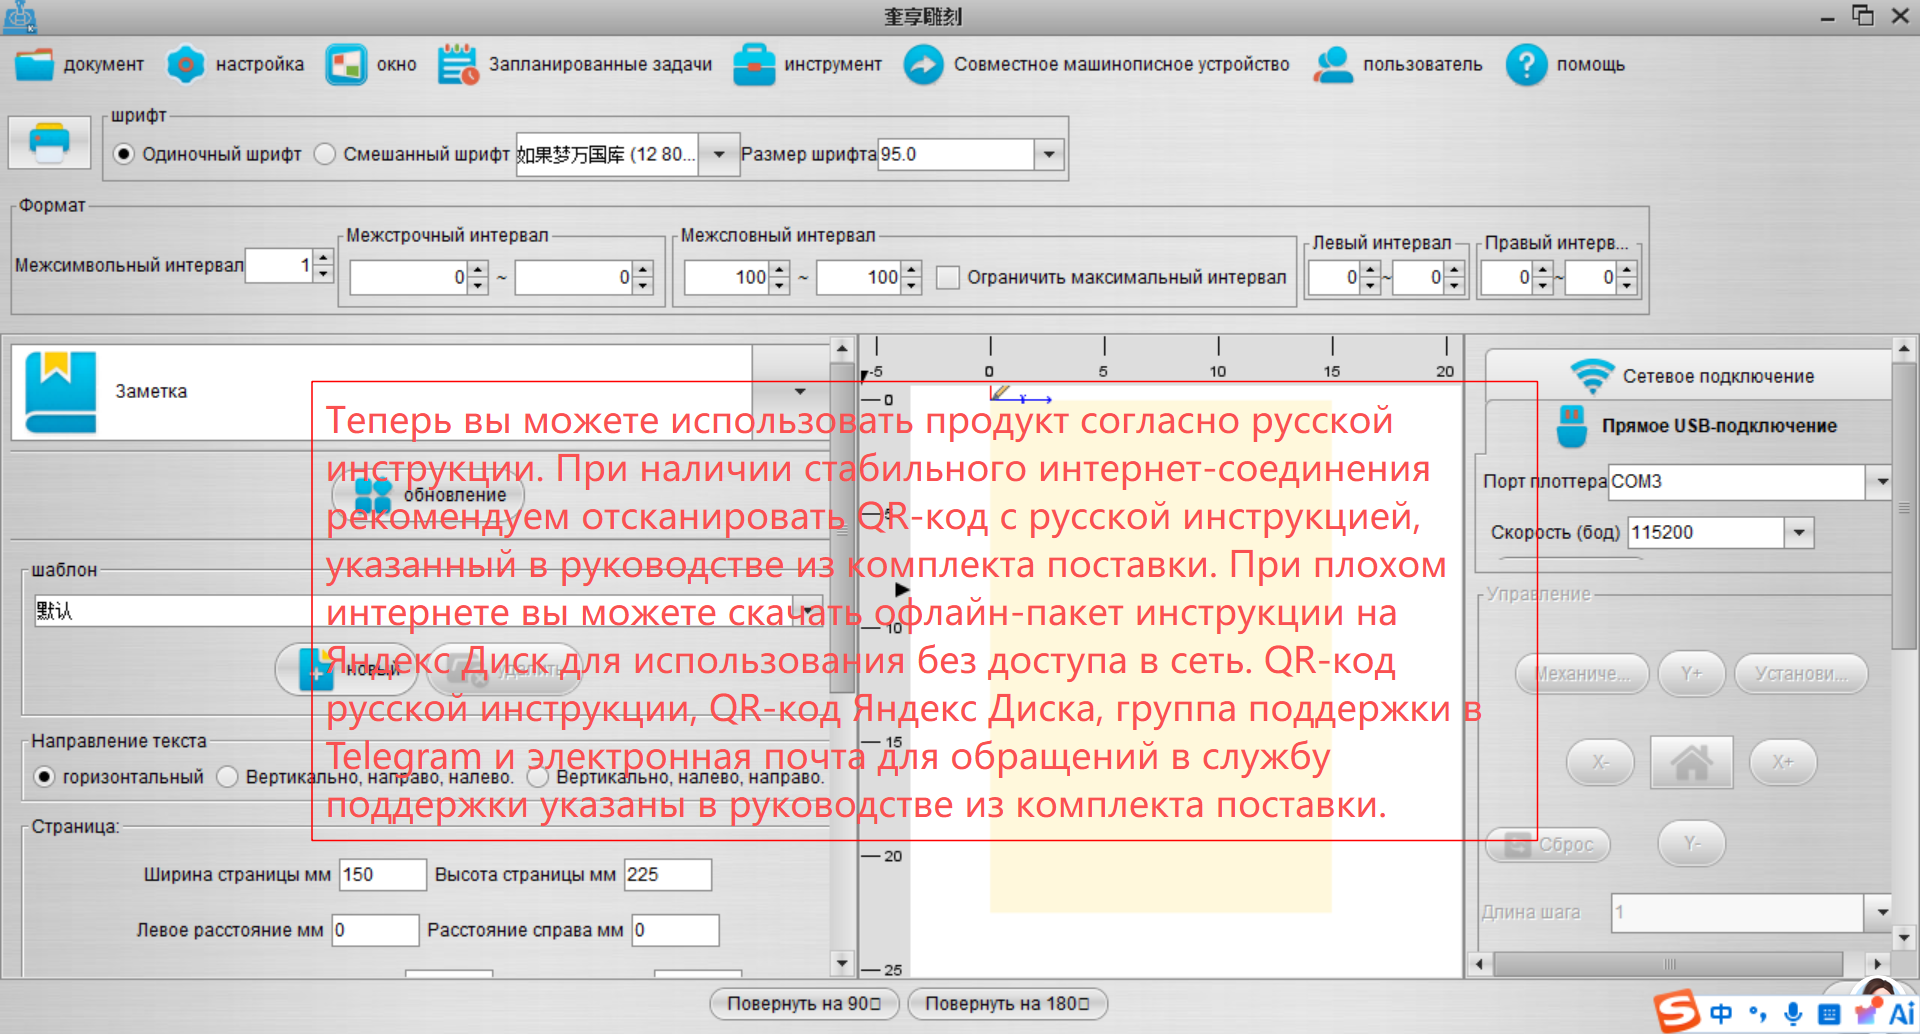The image size is (1920, 1034).
Task: Open the настройка menu
Action: (234, 65)
